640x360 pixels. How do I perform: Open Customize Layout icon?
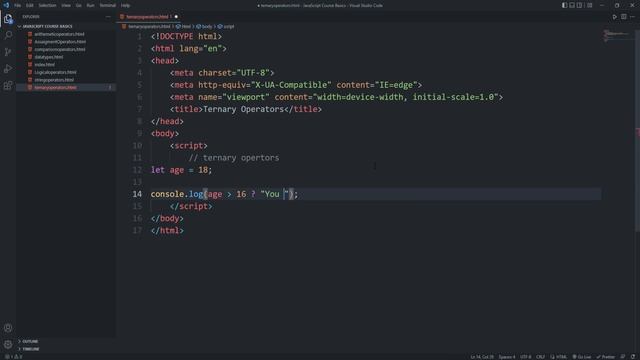tap(589, 5)
